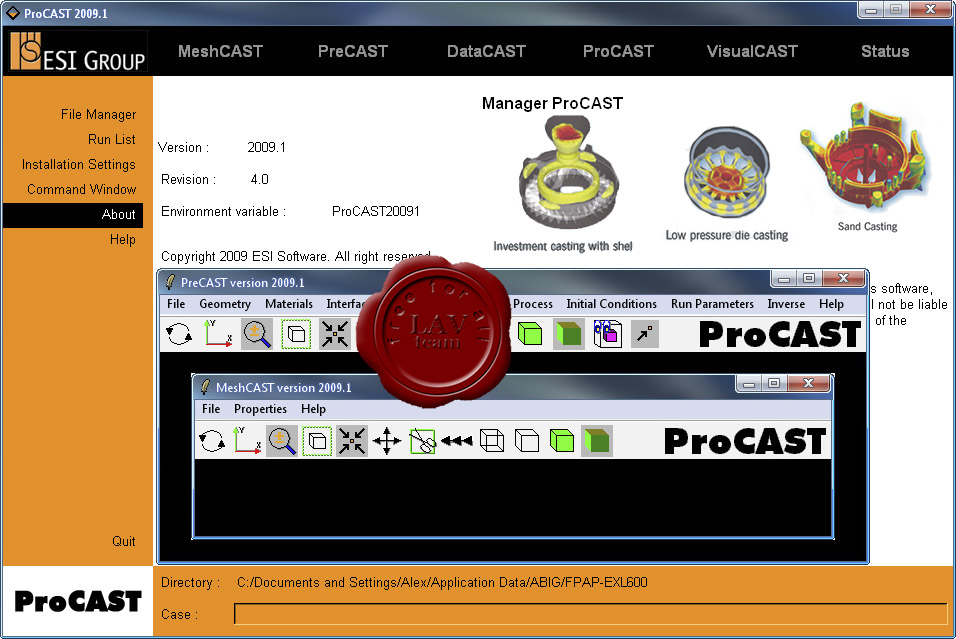956x639 pixels.
Task: Open MeshCAST File menu
Action: click(211, 409)
